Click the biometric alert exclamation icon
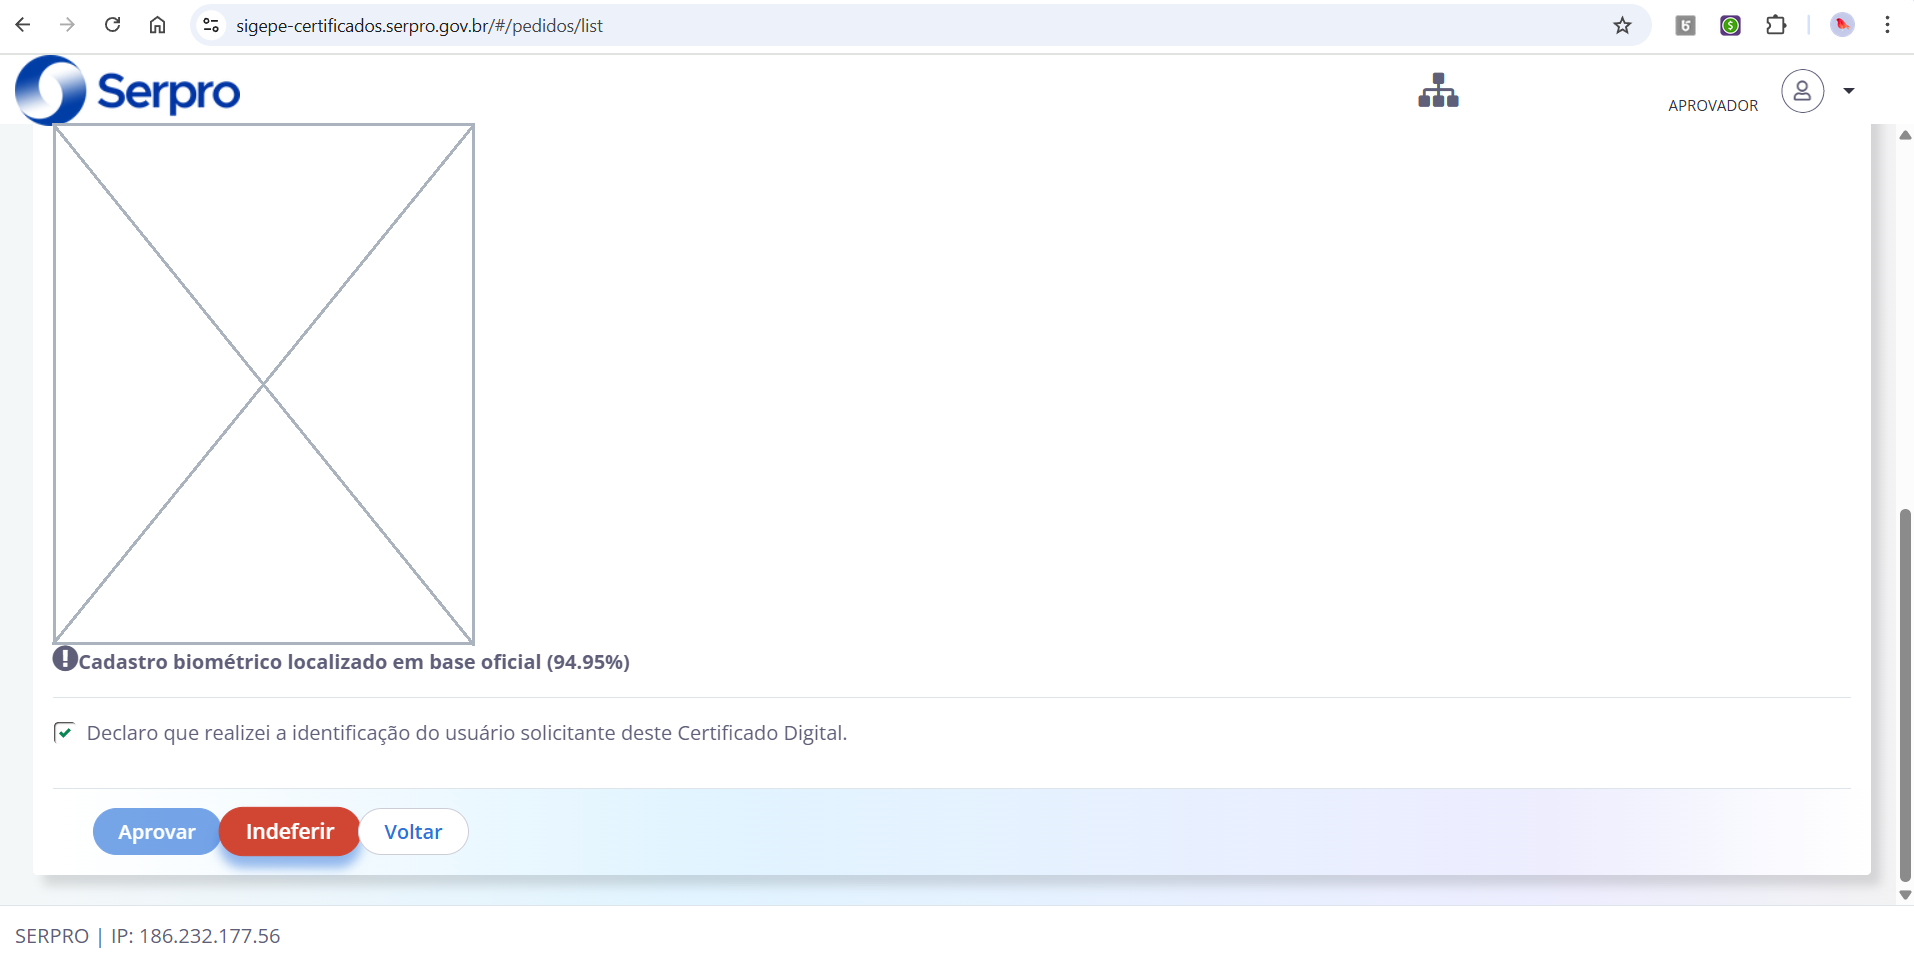 pos(65,659)
